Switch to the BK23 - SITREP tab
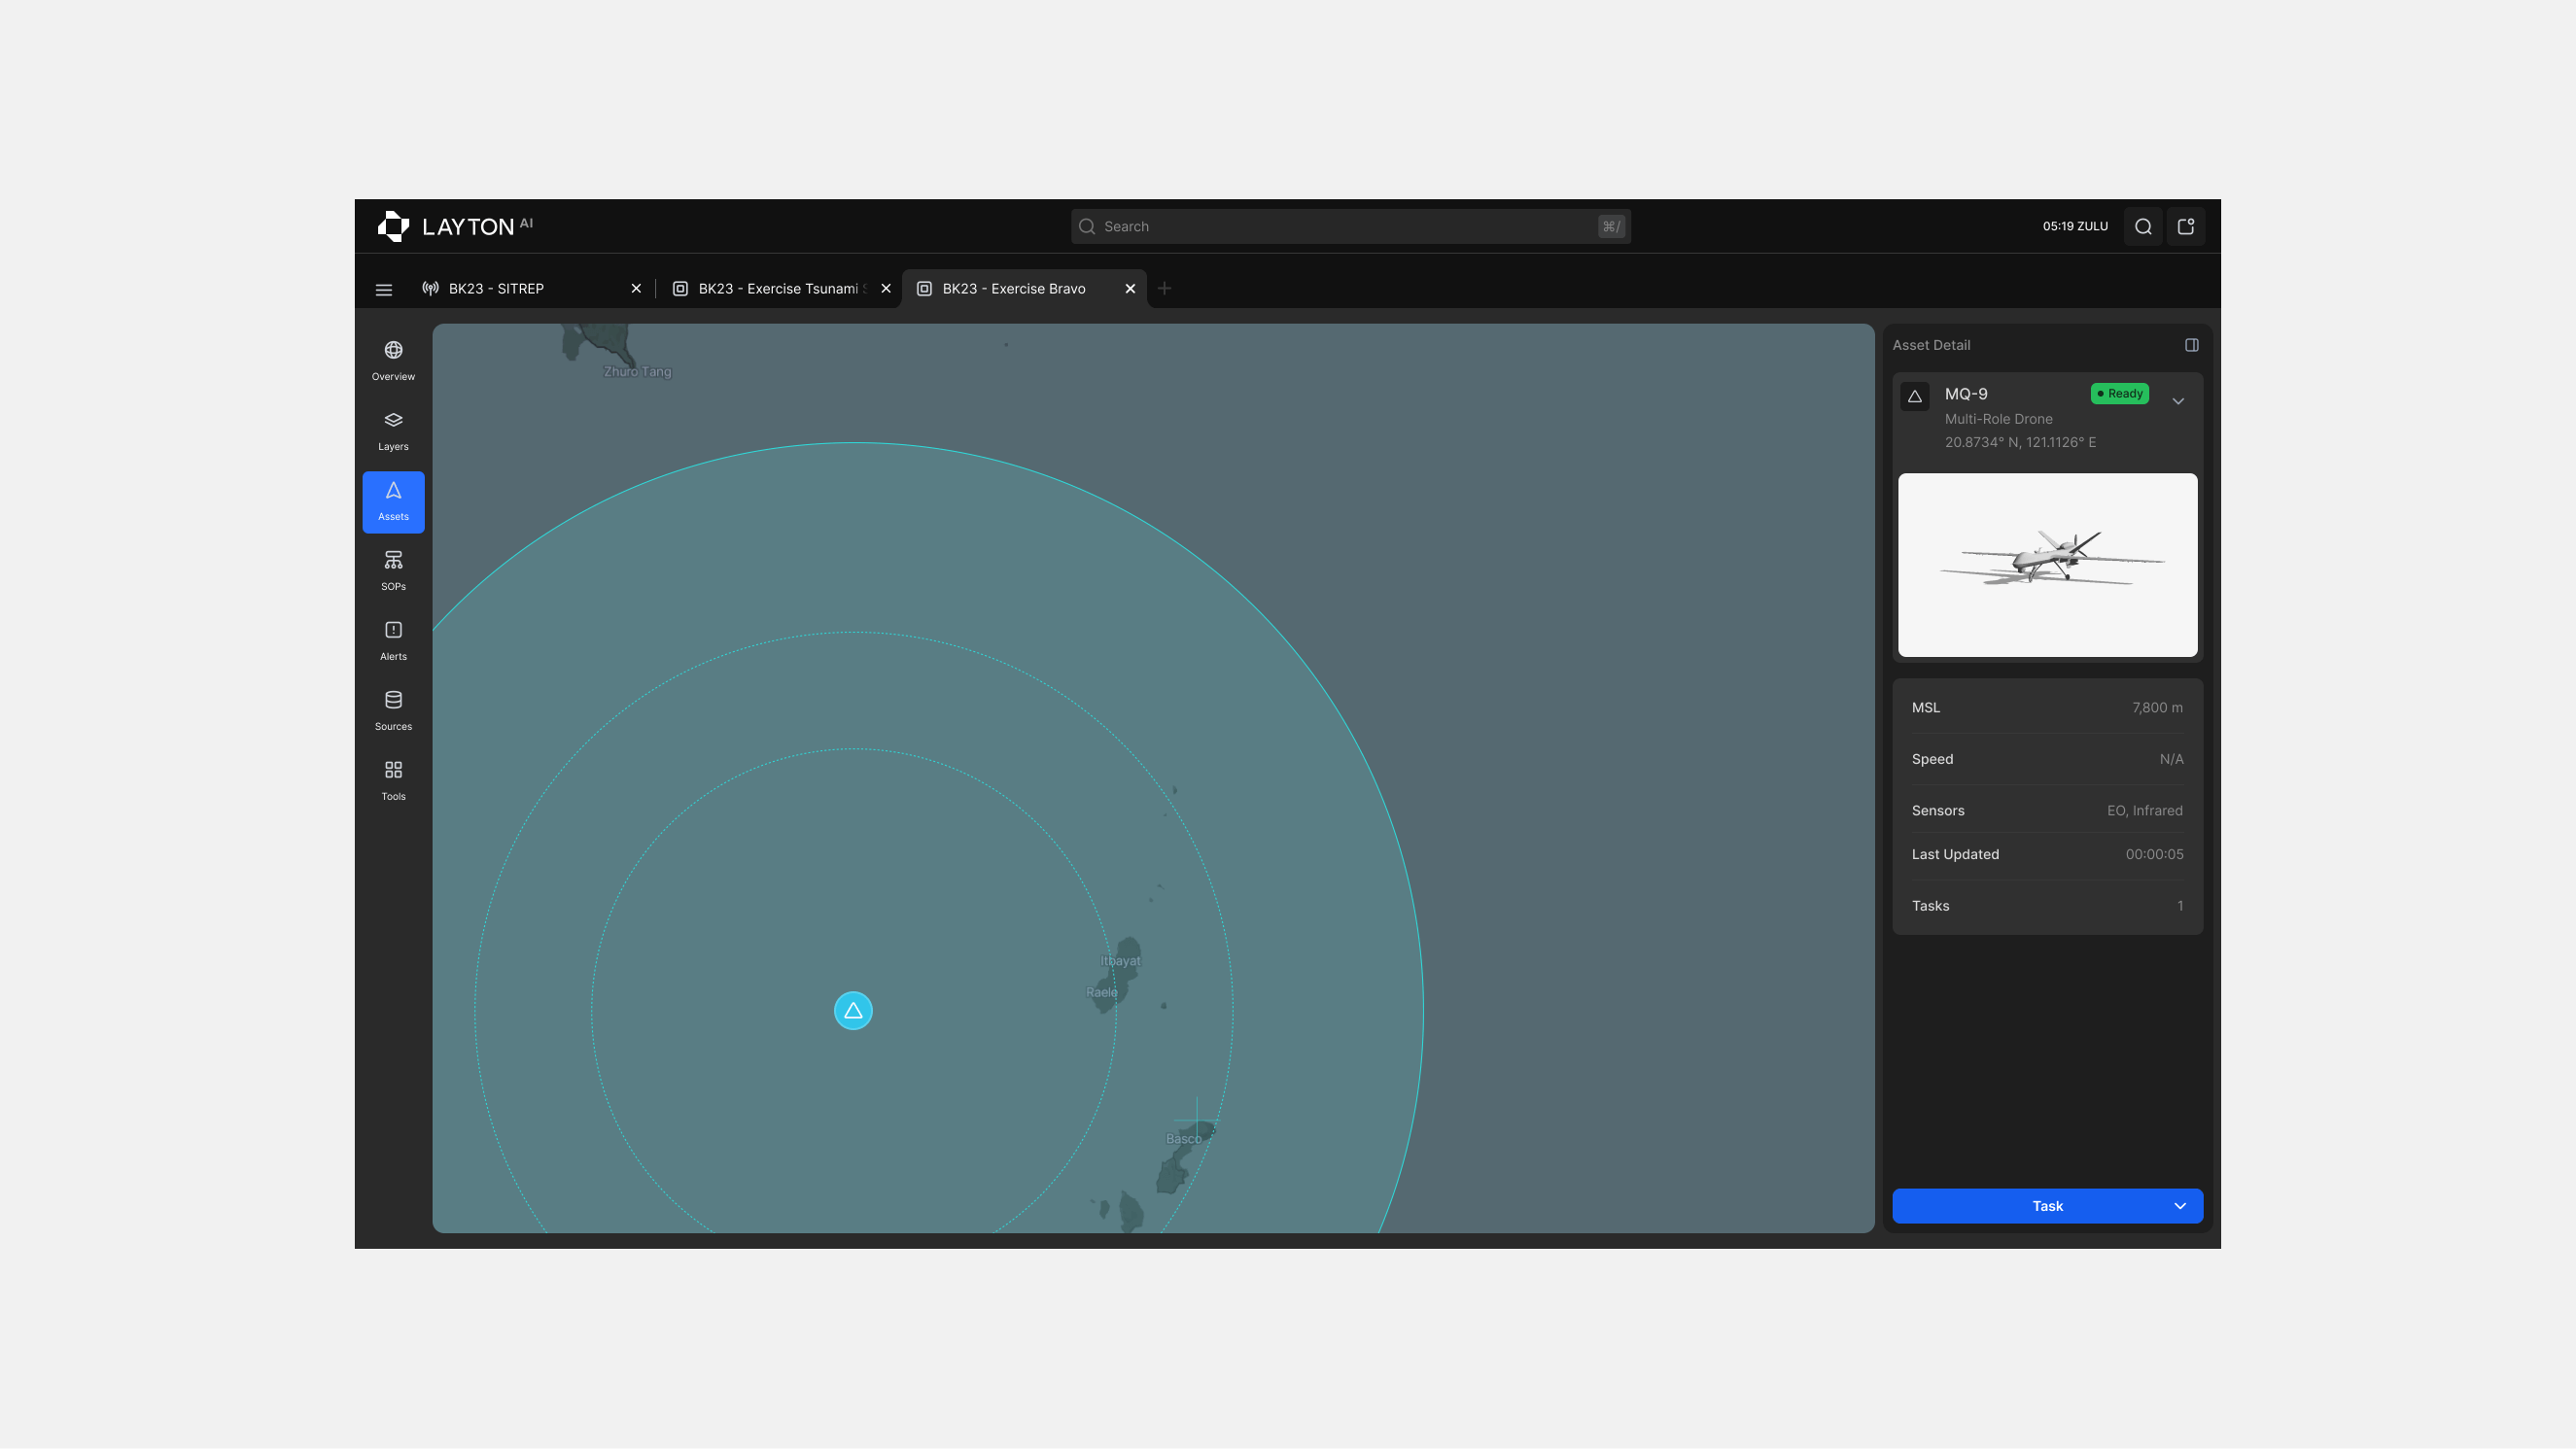 pos(531,288)
